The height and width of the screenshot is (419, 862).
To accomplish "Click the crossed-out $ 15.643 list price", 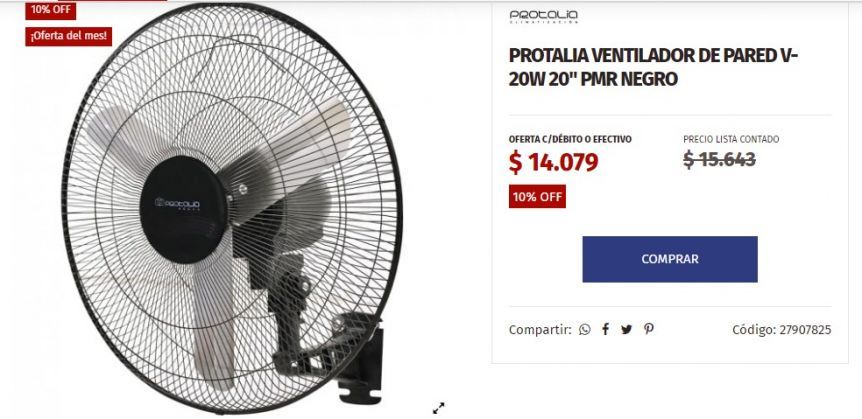I will point(719,159).
